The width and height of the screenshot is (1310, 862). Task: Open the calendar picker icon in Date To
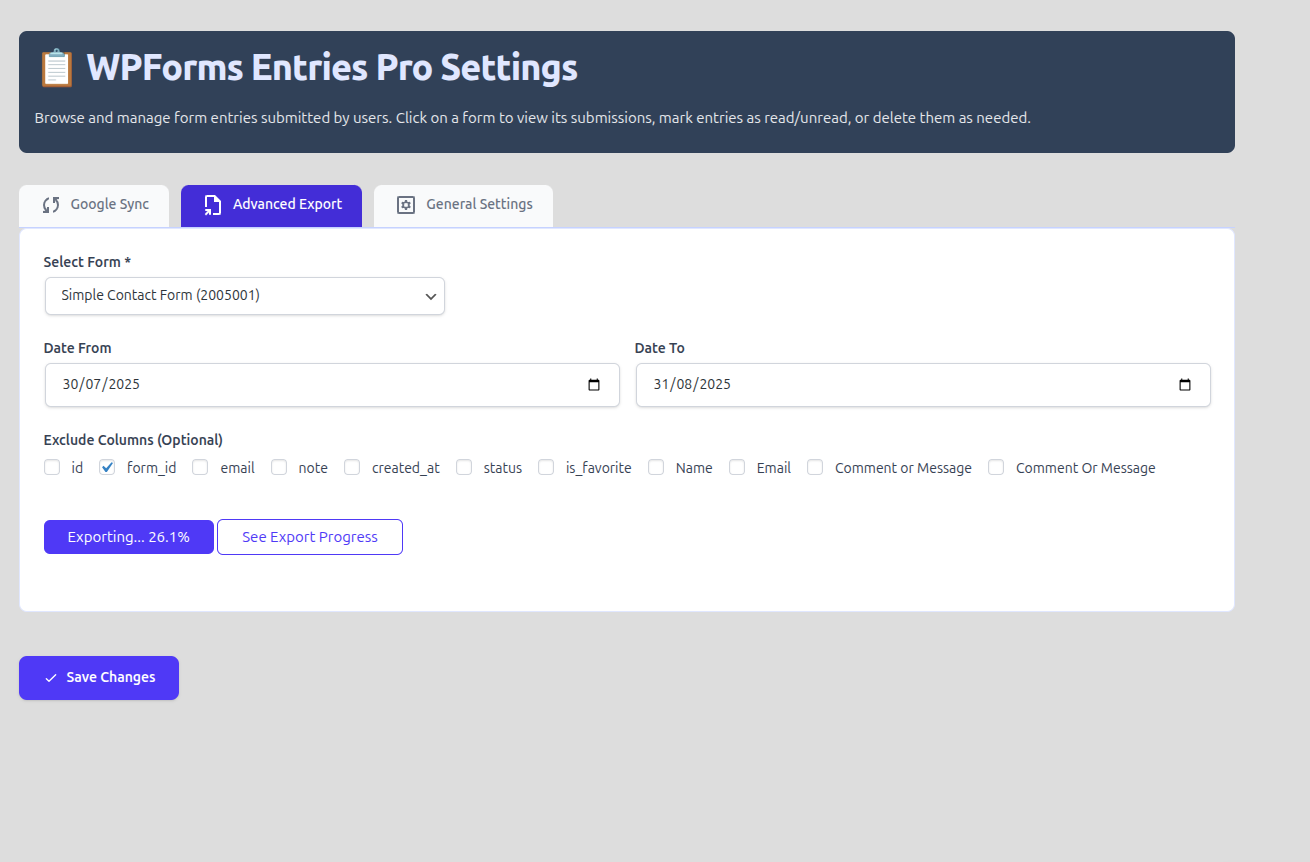click(x=1185, y=385)
